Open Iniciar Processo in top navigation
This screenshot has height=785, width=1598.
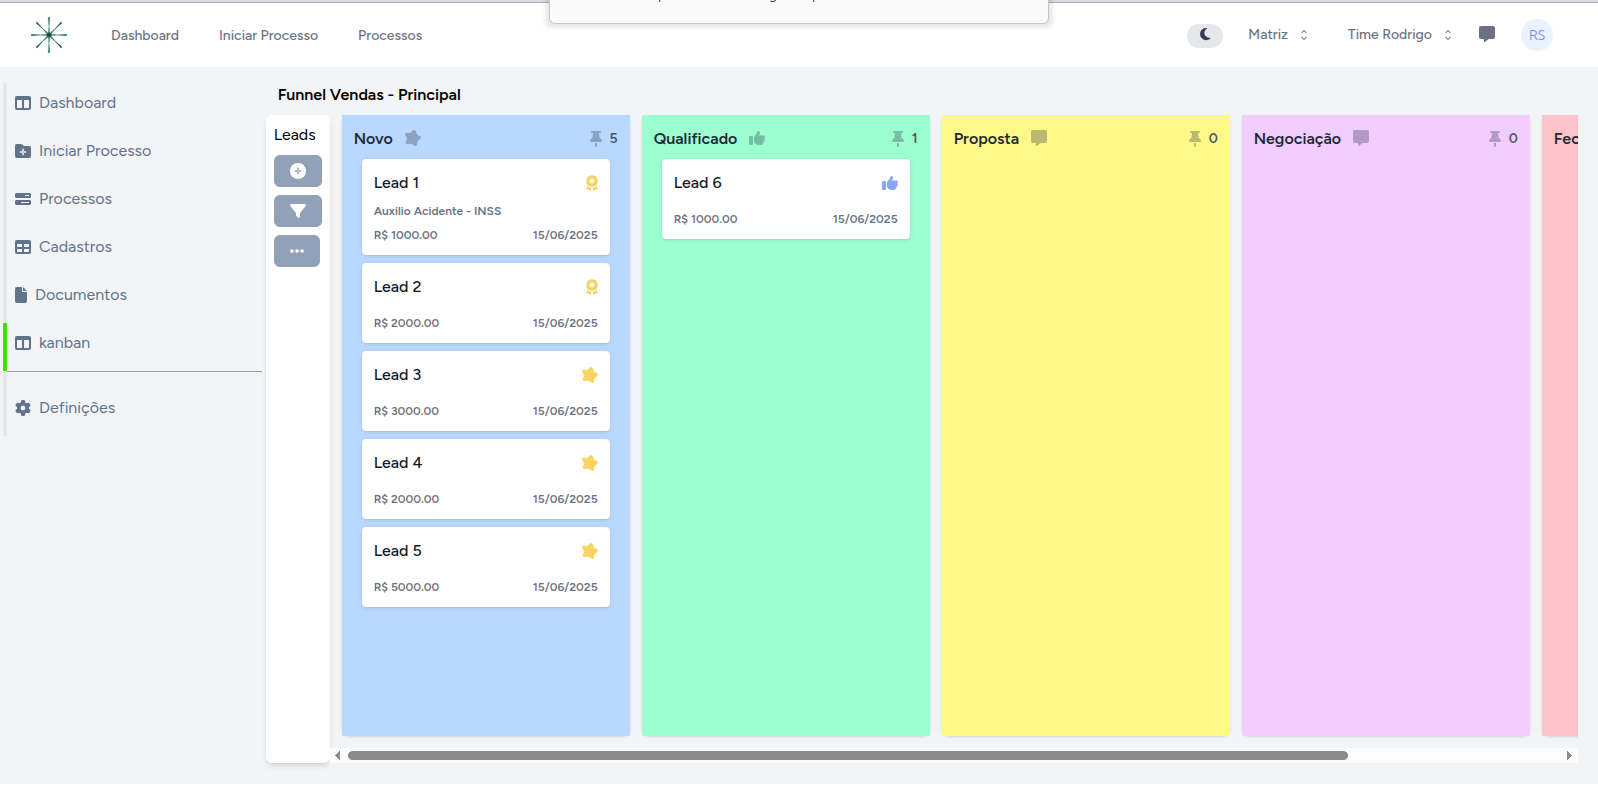[268, 35]
